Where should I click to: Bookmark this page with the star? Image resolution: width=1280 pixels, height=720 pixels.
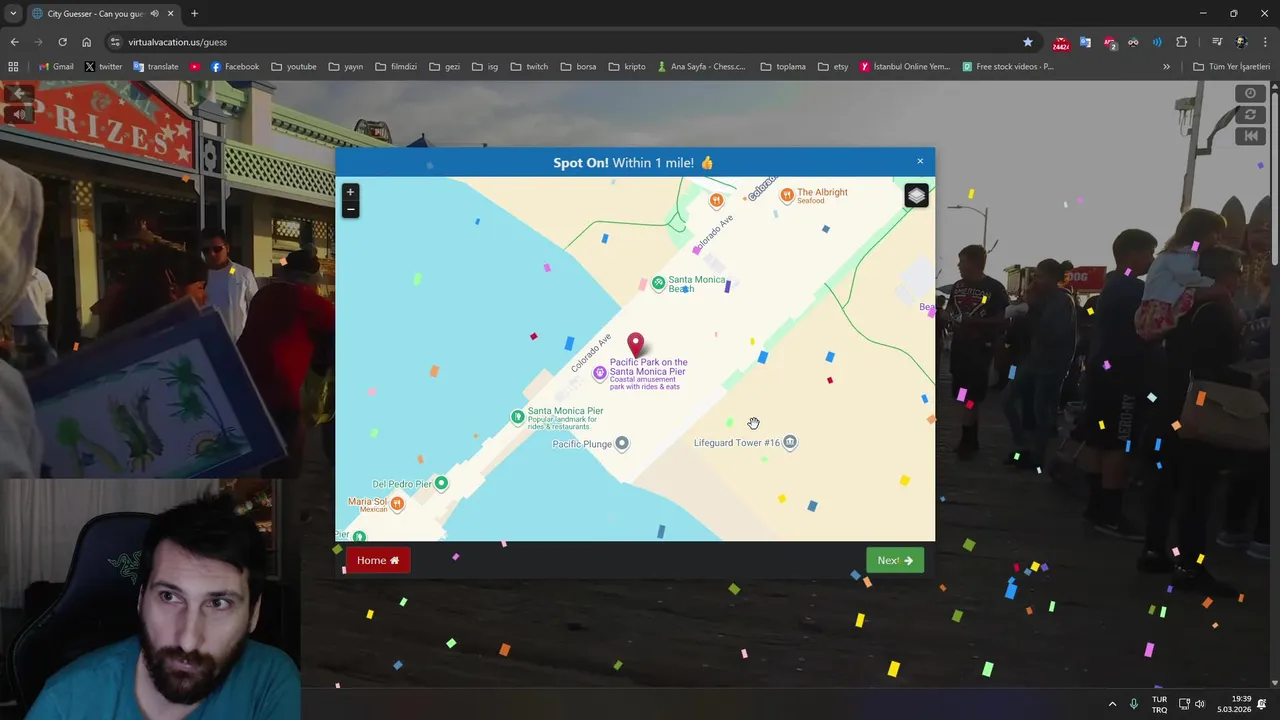tap(1027, 42)
